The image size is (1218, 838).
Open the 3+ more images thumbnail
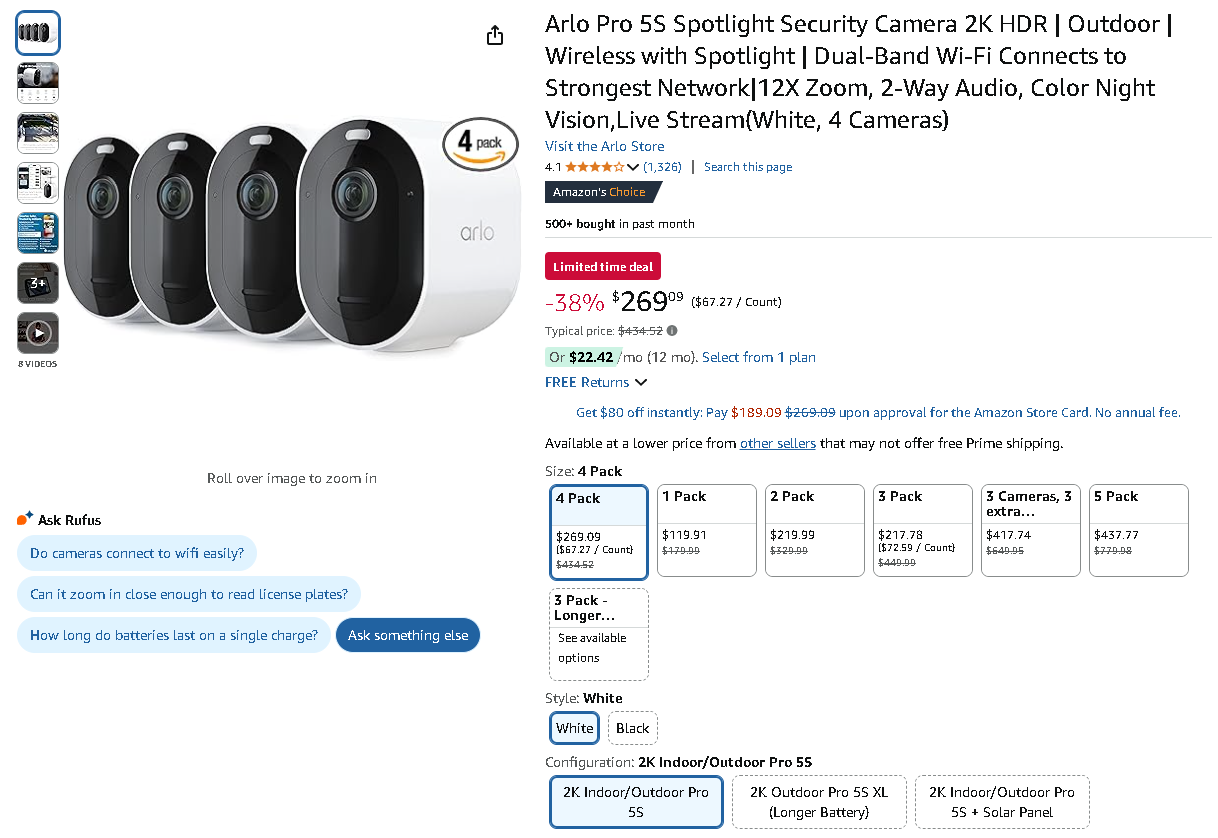coord(38,283)
